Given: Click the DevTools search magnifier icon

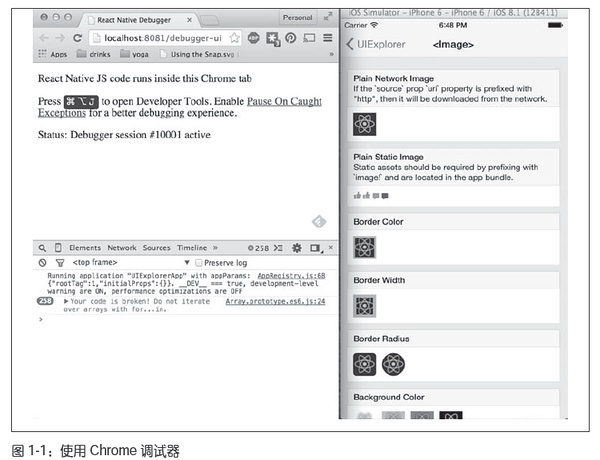Looking at the screenshot, I should [42, 248].
